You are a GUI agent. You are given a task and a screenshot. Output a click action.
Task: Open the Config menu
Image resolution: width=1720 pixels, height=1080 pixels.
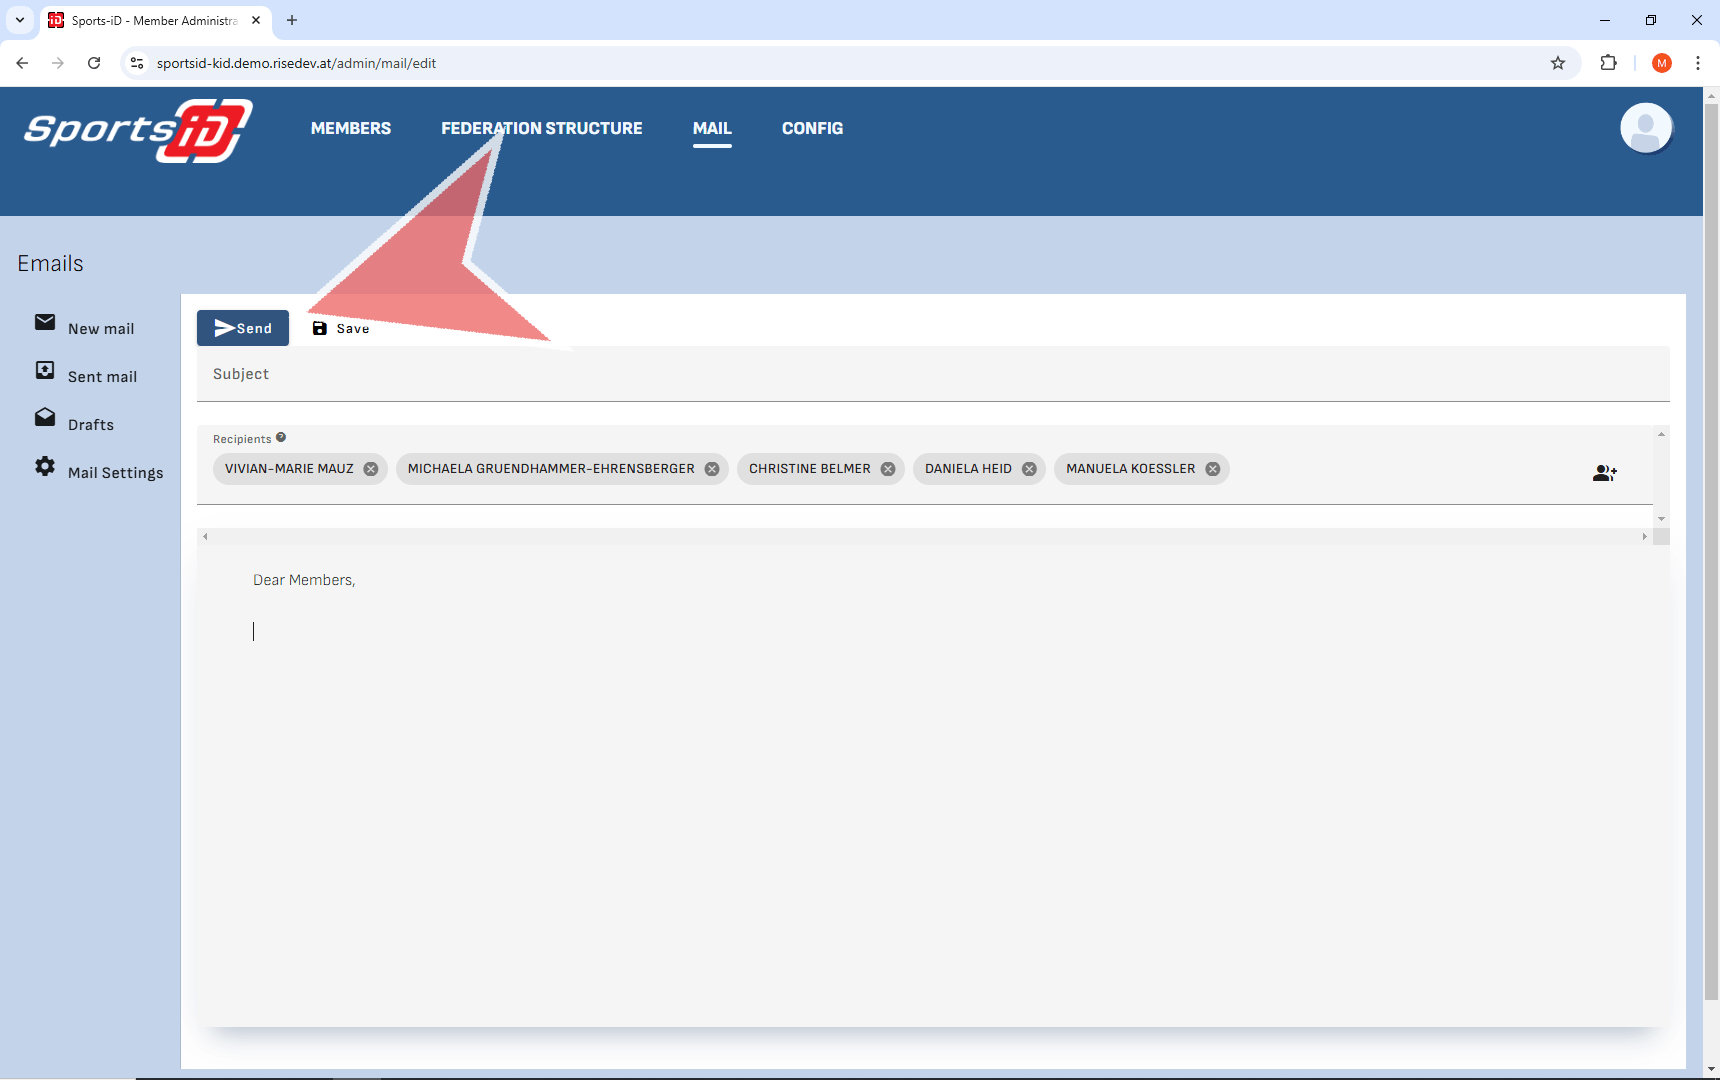pyautogui.click(x=812, y=128)
